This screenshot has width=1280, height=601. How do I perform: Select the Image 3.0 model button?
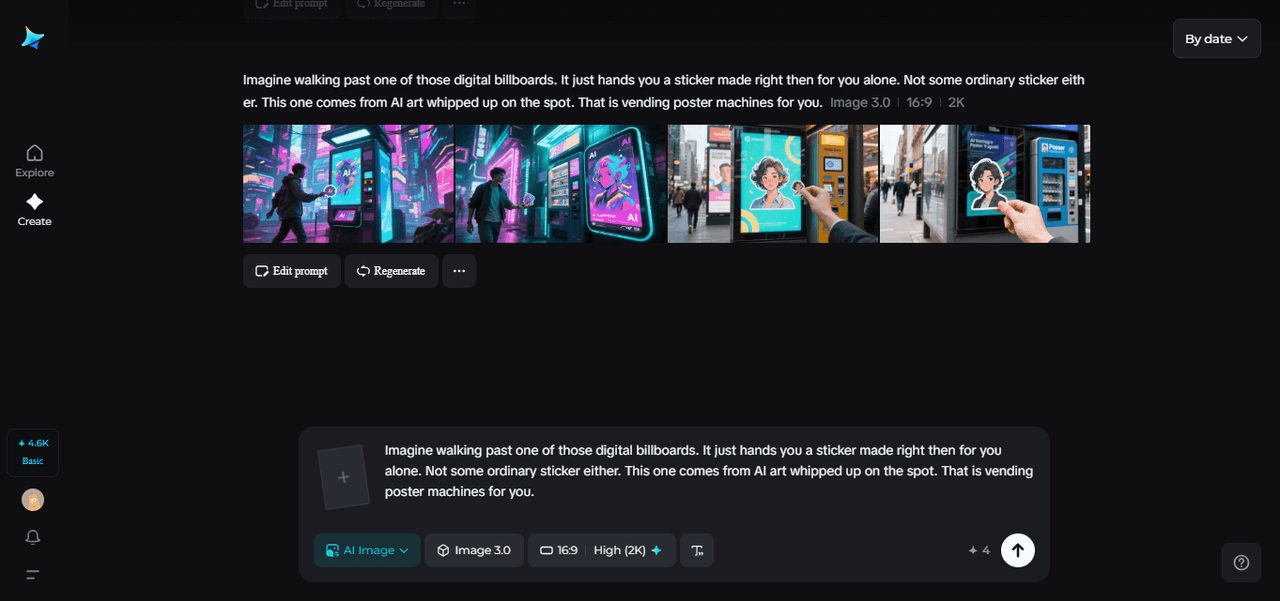tap(474, 550)
